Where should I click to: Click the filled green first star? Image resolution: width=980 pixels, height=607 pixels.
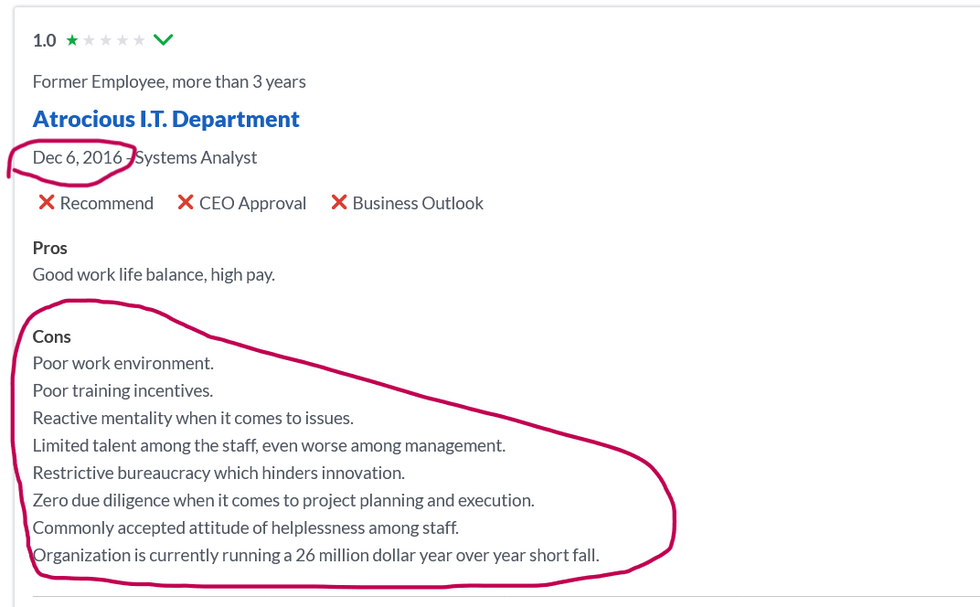tap(72, 41)
